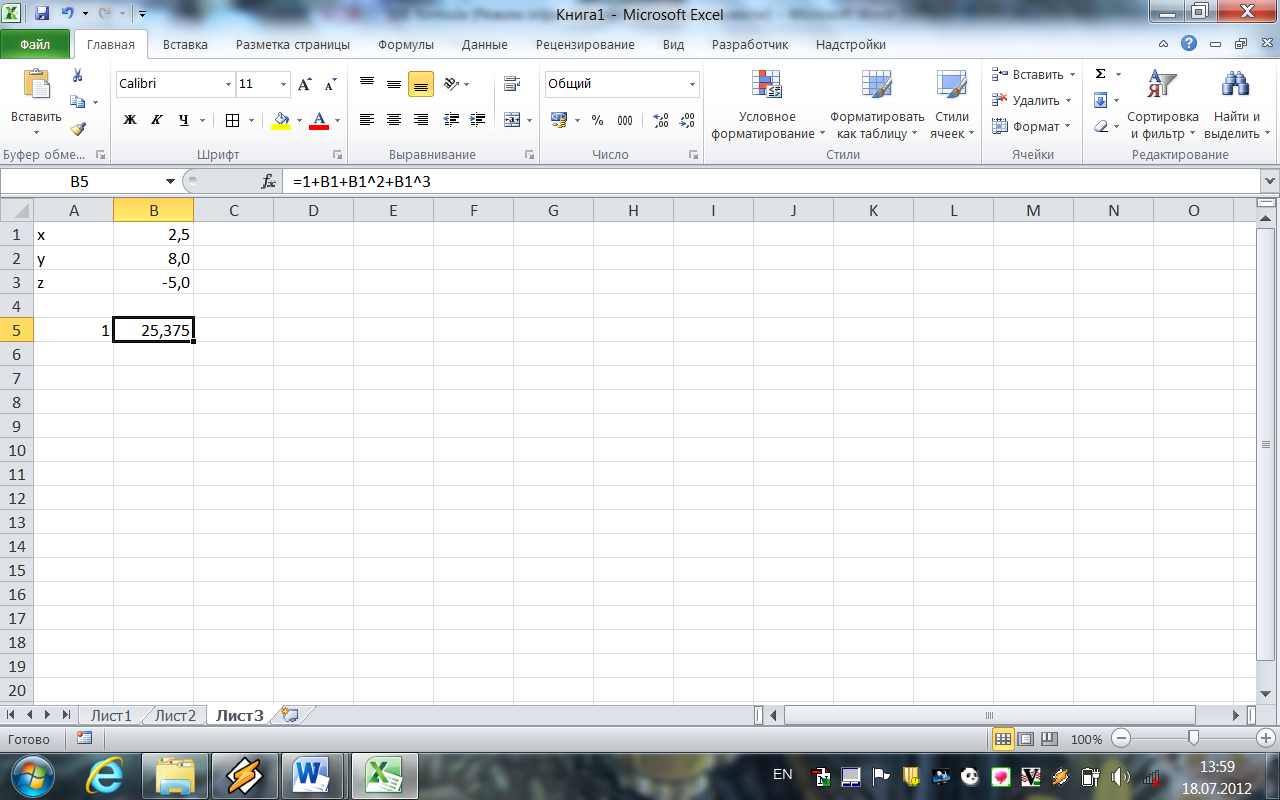
Task: Click the Percent Style icon
Action: (597, 120)
